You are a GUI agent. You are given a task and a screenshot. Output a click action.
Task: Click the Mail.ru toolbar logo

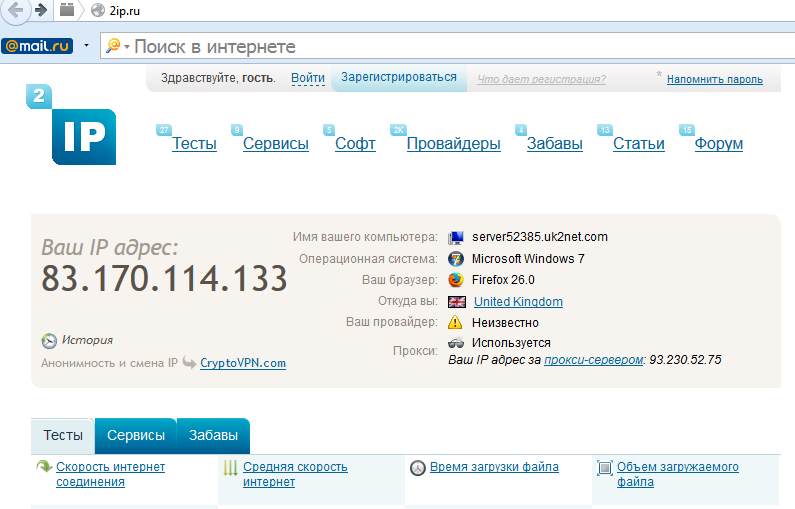click(x=37, y=46)
